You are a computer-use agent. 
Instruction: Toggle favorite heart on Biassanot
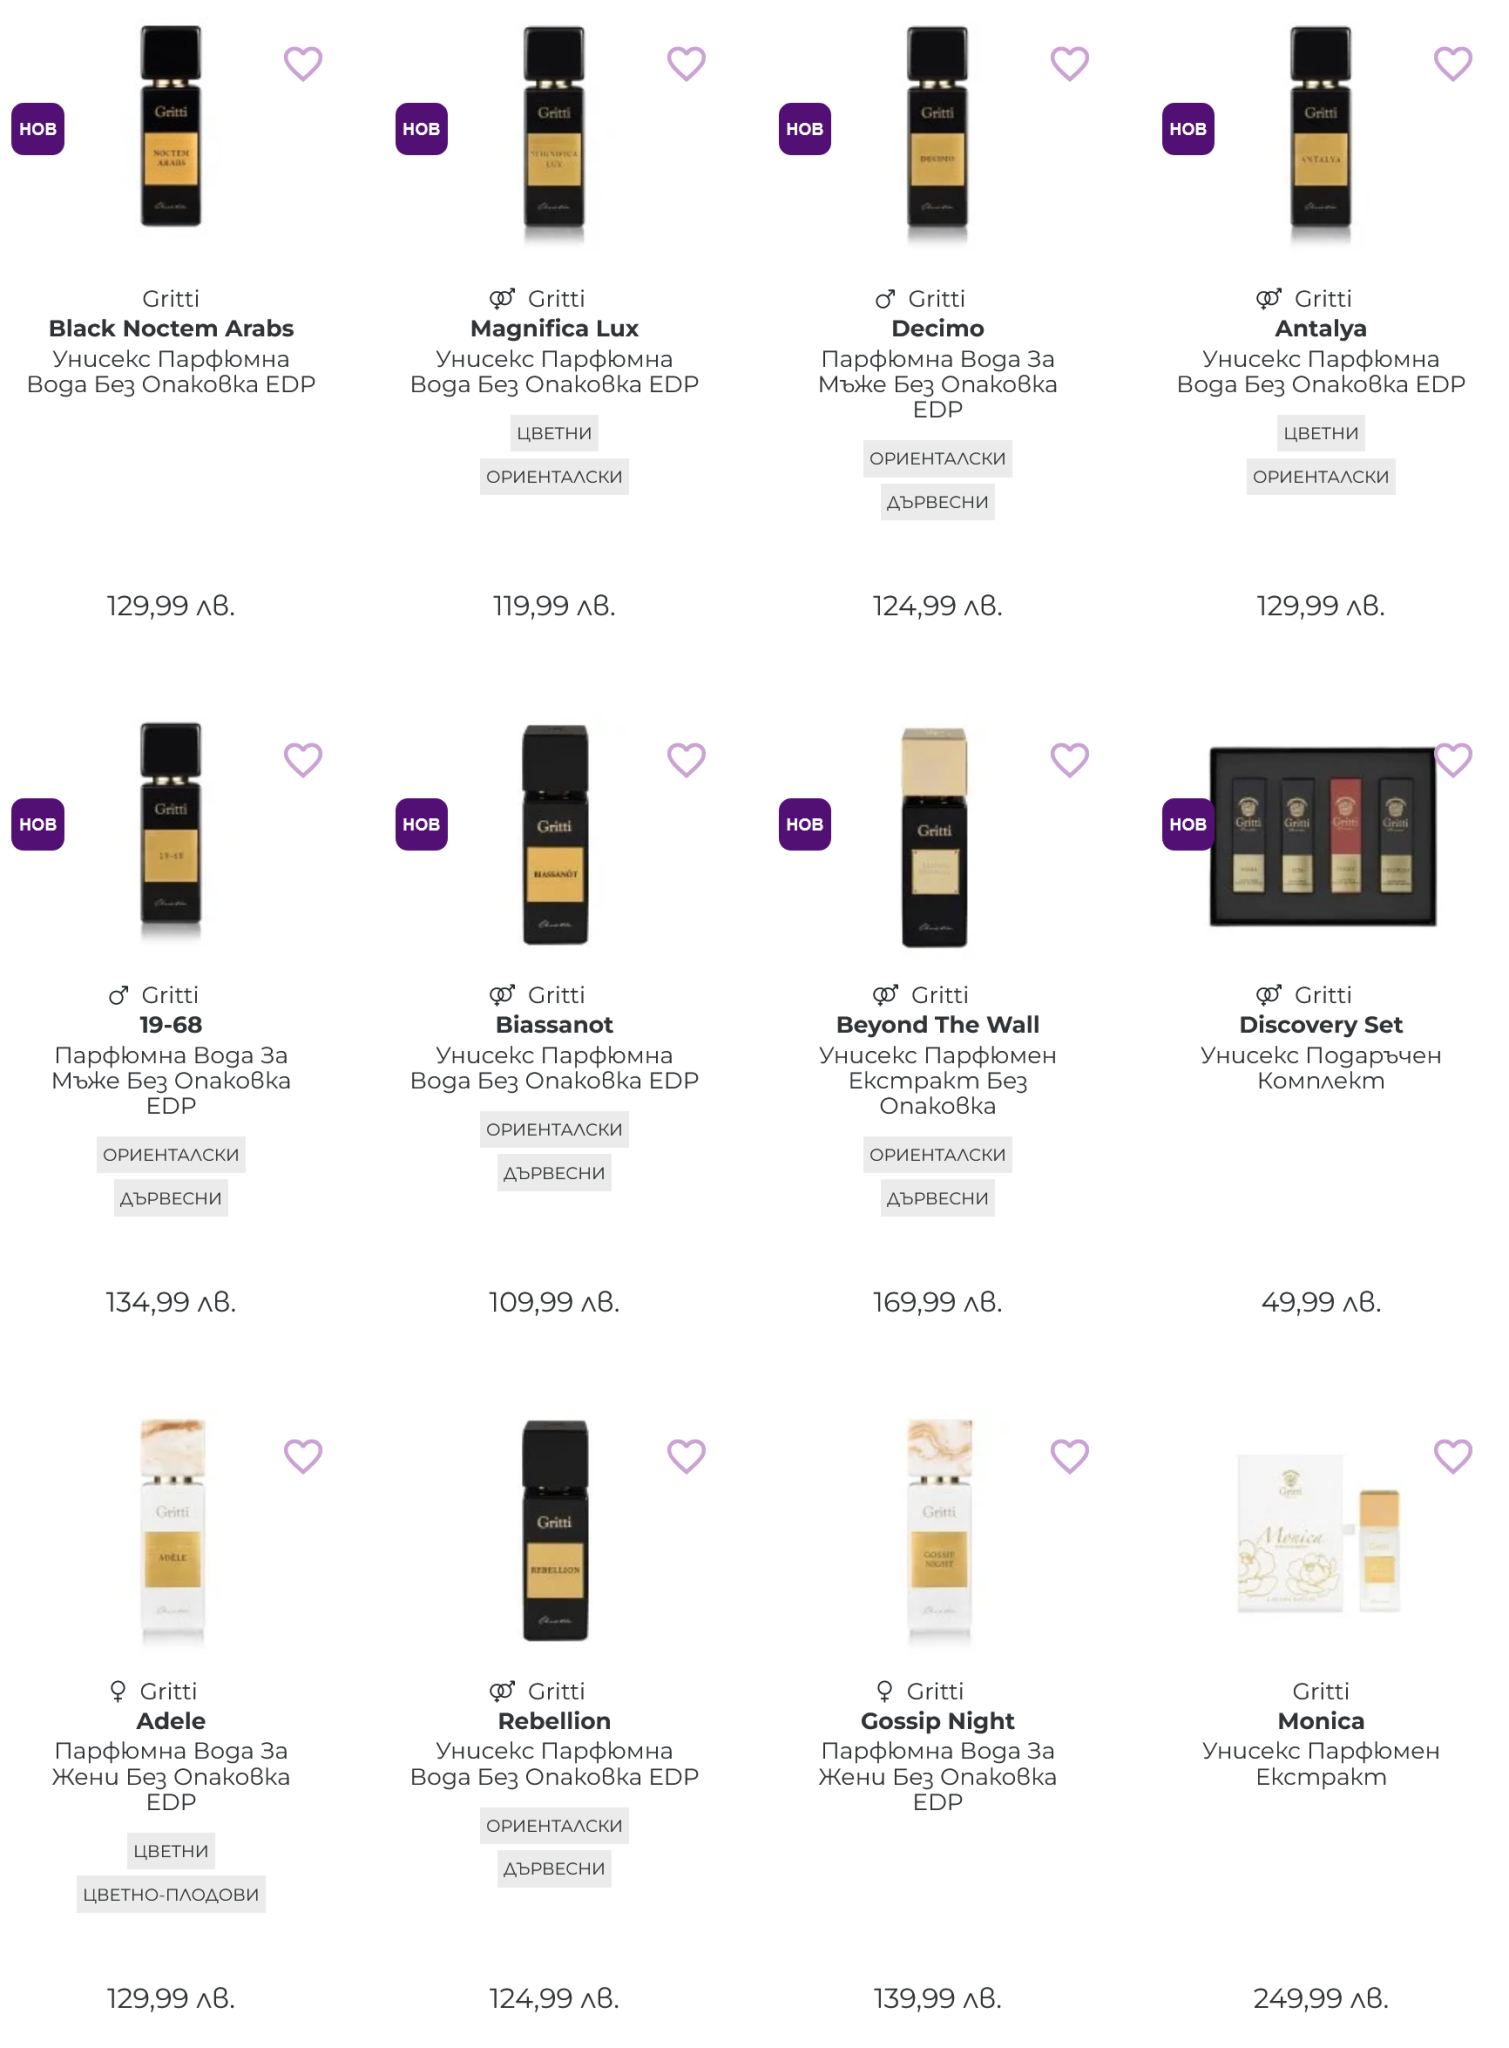coord(686,760)
